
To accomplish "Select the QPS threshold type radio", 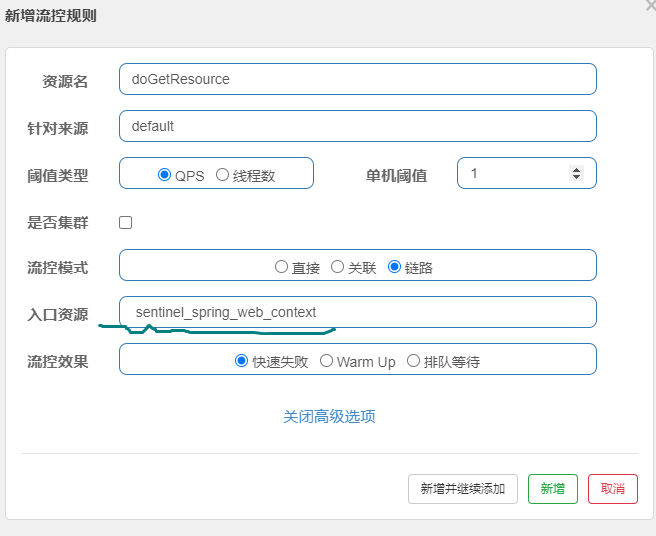I will (164, 174).
